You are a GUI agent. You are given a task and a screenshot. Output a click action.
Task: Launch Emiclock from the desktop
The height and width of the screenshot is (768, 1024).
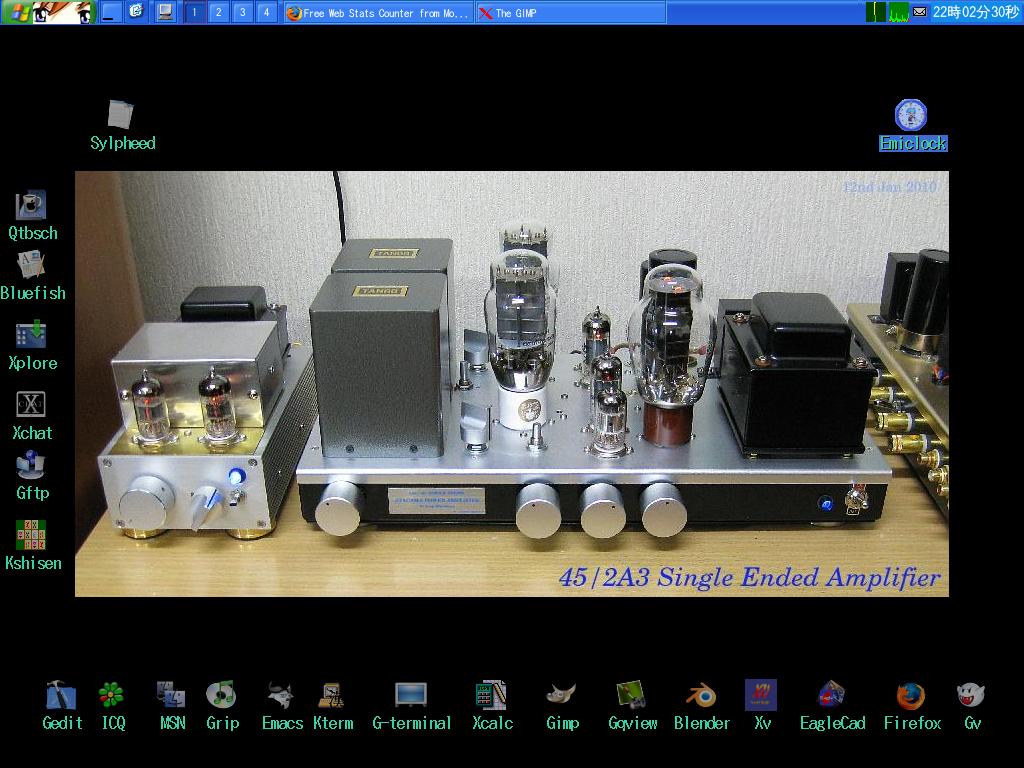click(911, 115)
